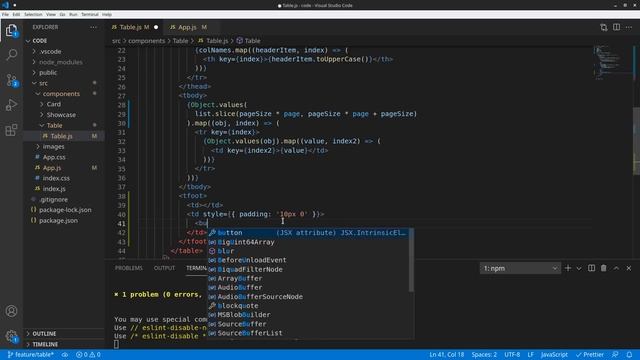Create a new terminal with plus icon
Viewport: 640px width, 360px height.
568,268
